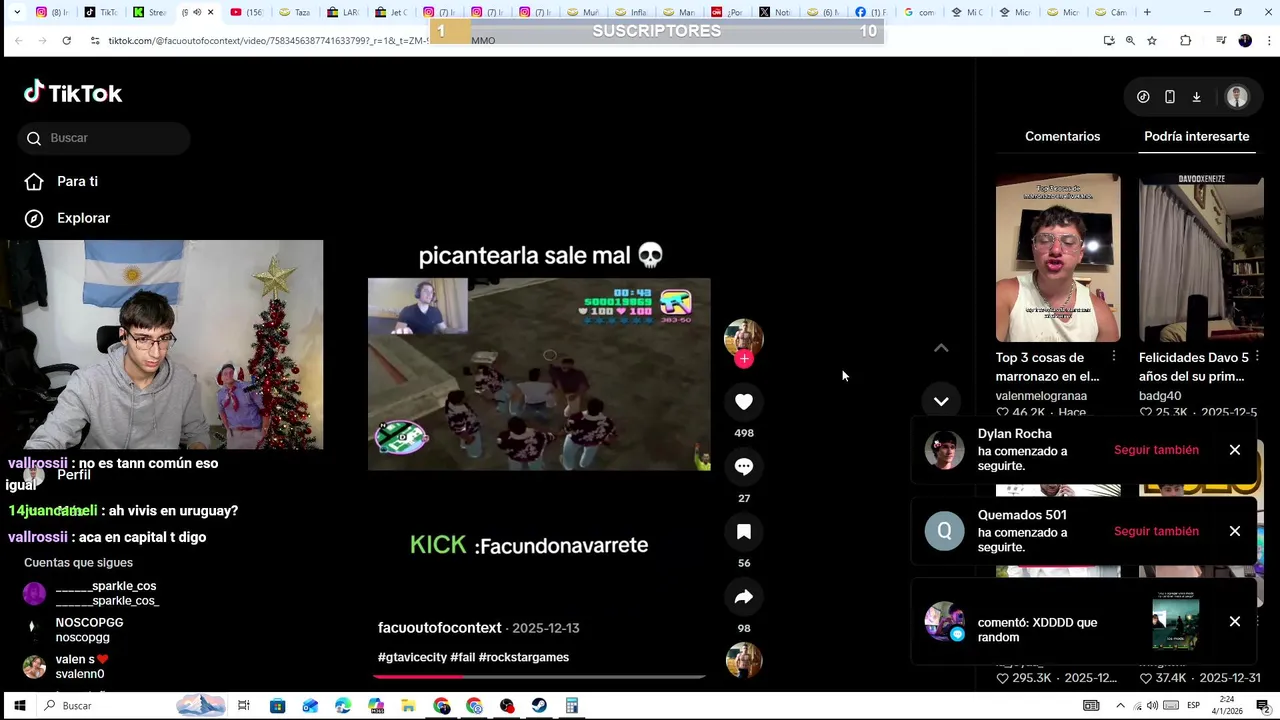Open volume control in system tray

1152,706
